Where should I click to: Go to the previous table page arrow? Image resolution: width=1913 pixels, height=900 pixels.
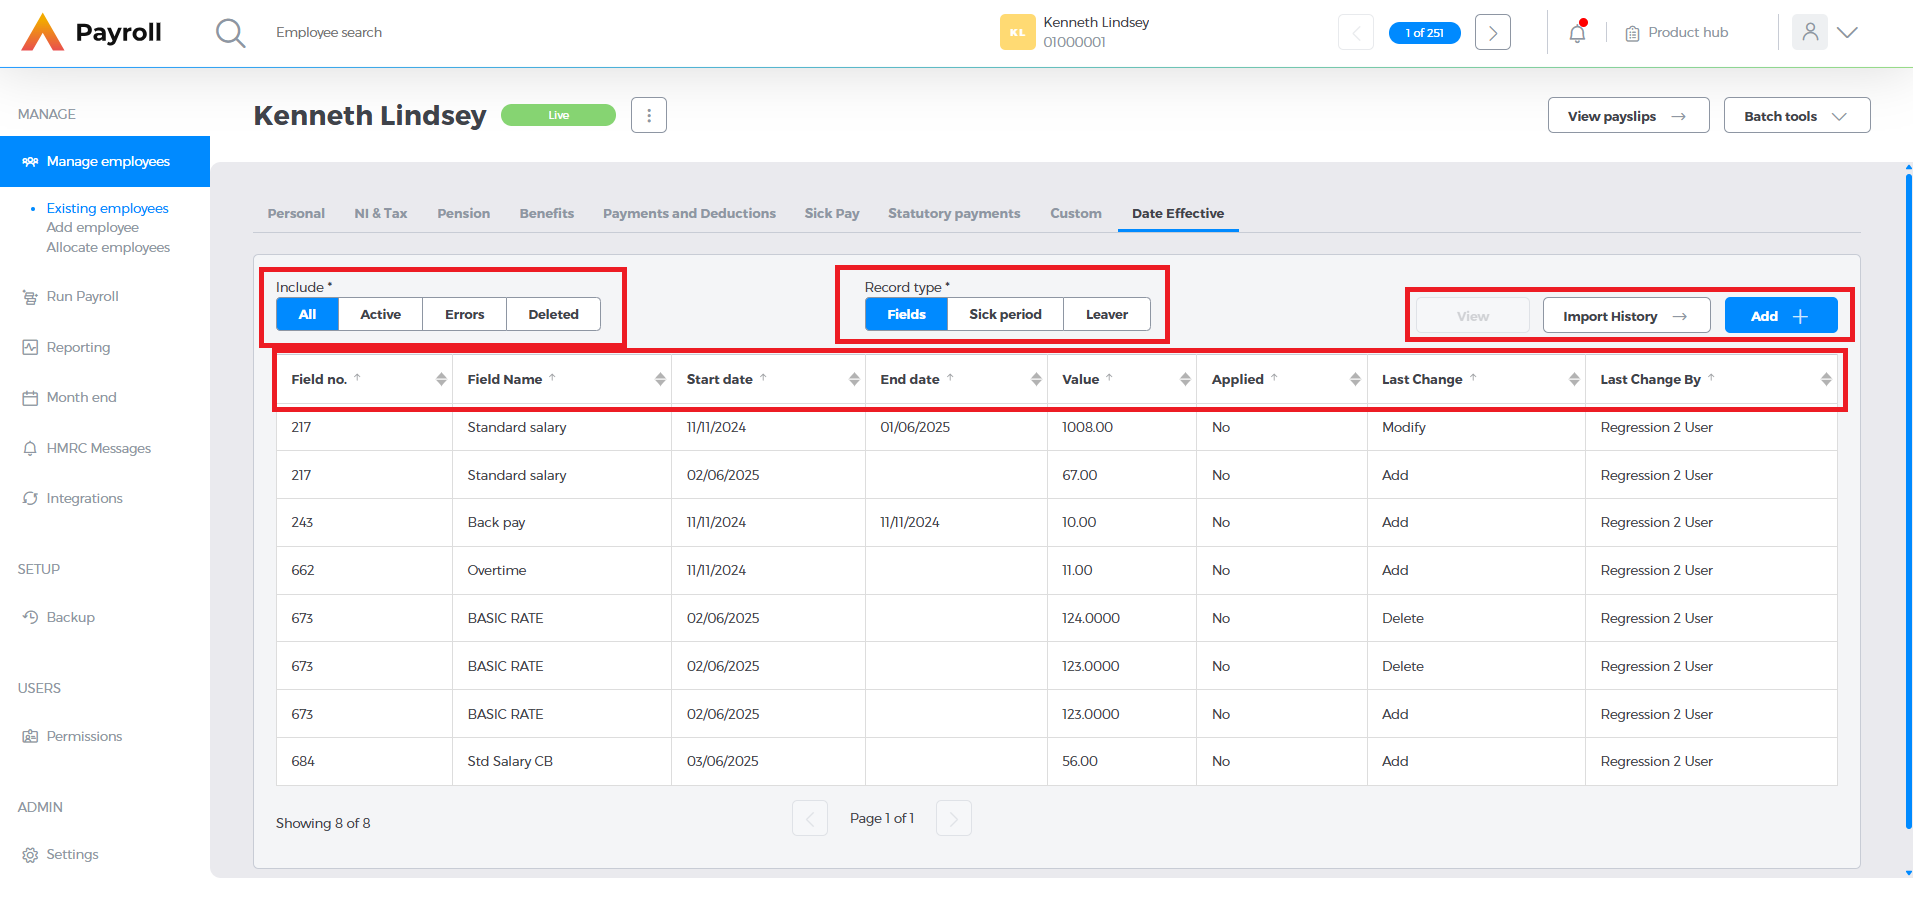point(810,819)
